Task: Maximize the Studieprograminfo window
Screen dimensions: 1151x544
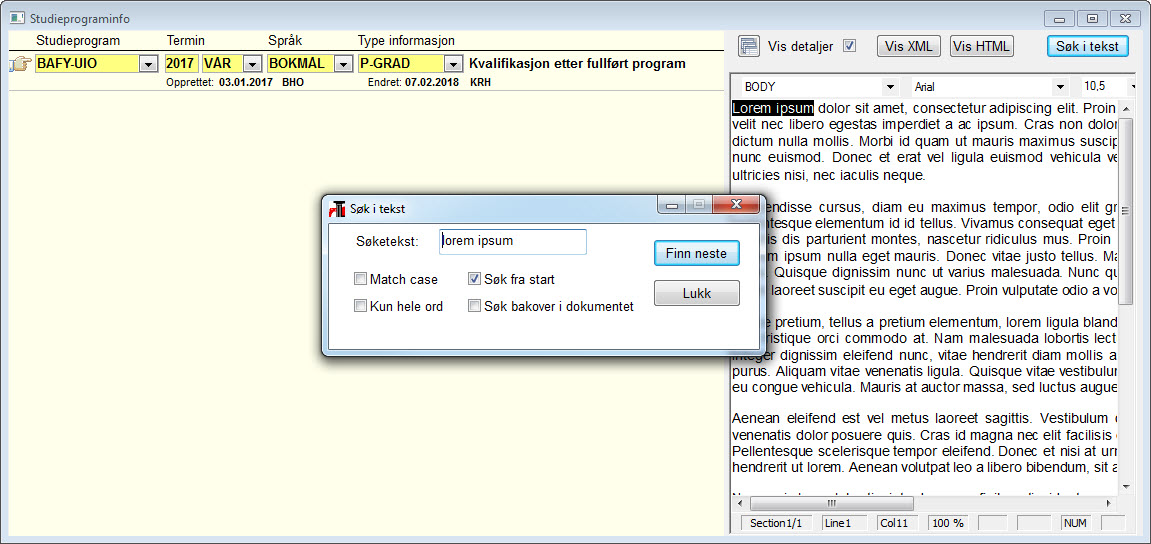Action: pos(1094,18)
